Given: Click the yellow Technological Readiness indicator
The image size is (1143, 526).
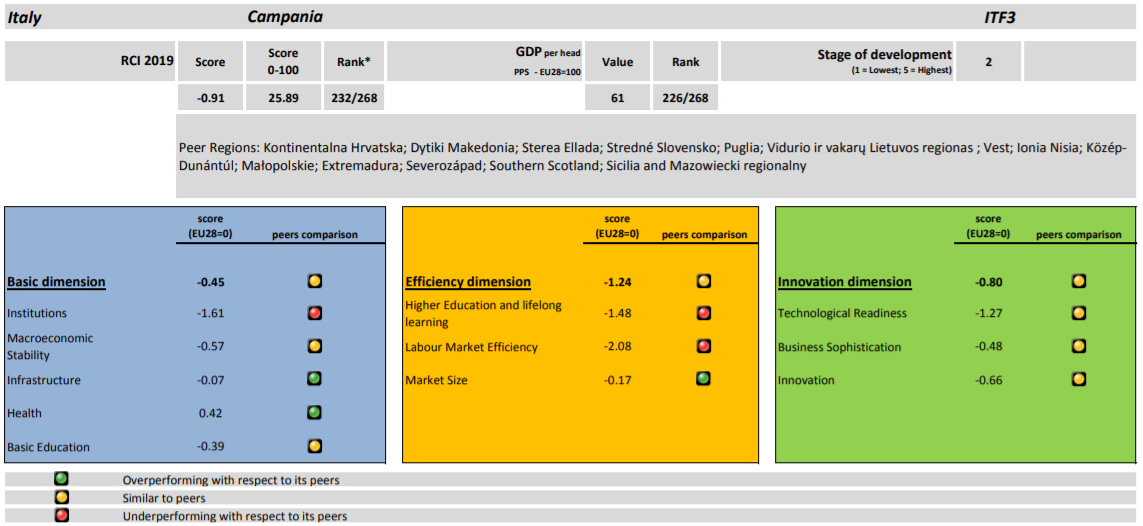Looking at the screenshot, I should pos(1079,313).
